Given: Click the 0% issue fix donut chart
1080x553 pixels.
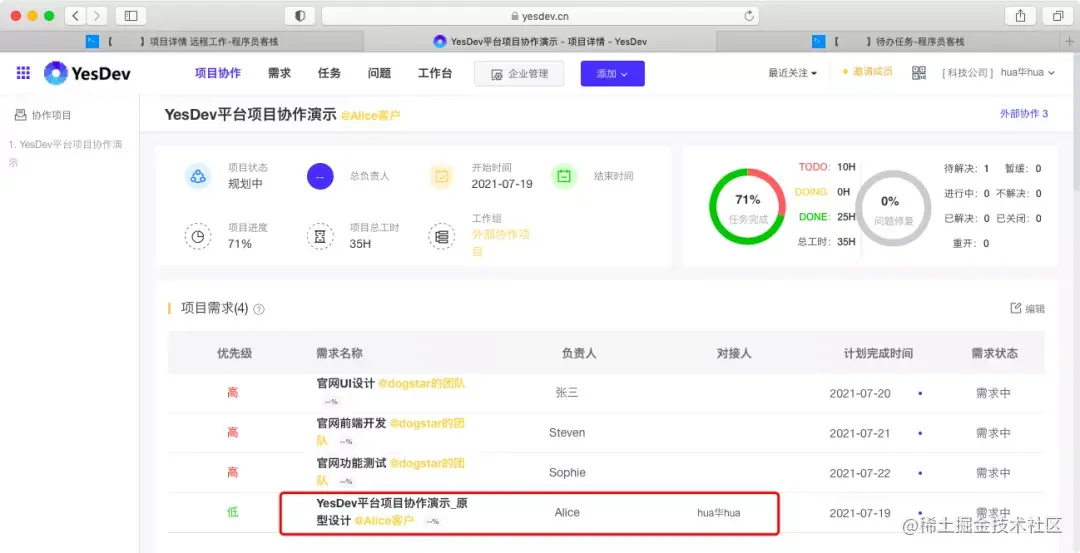Looking at the screenshot, I should pyautogui.click(x=893, y=207).
